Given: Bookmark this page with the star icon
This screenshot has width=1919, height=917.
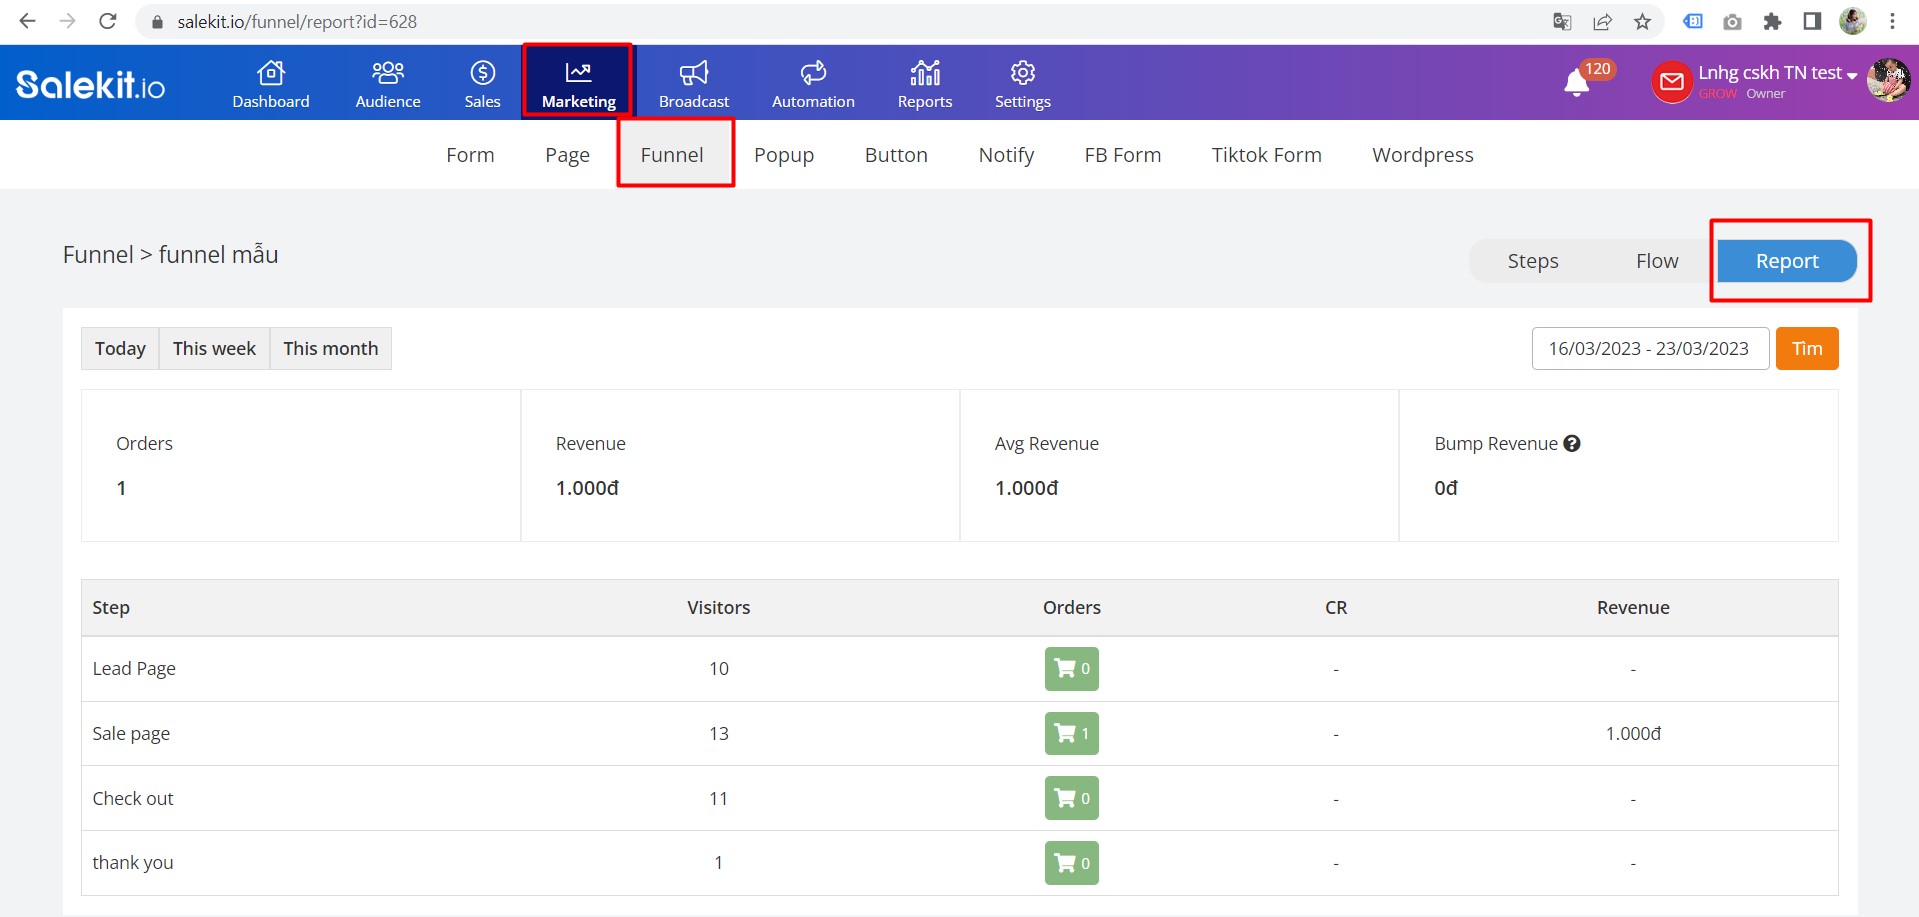Looking at the screenshot, I should tap(1642, 21).
